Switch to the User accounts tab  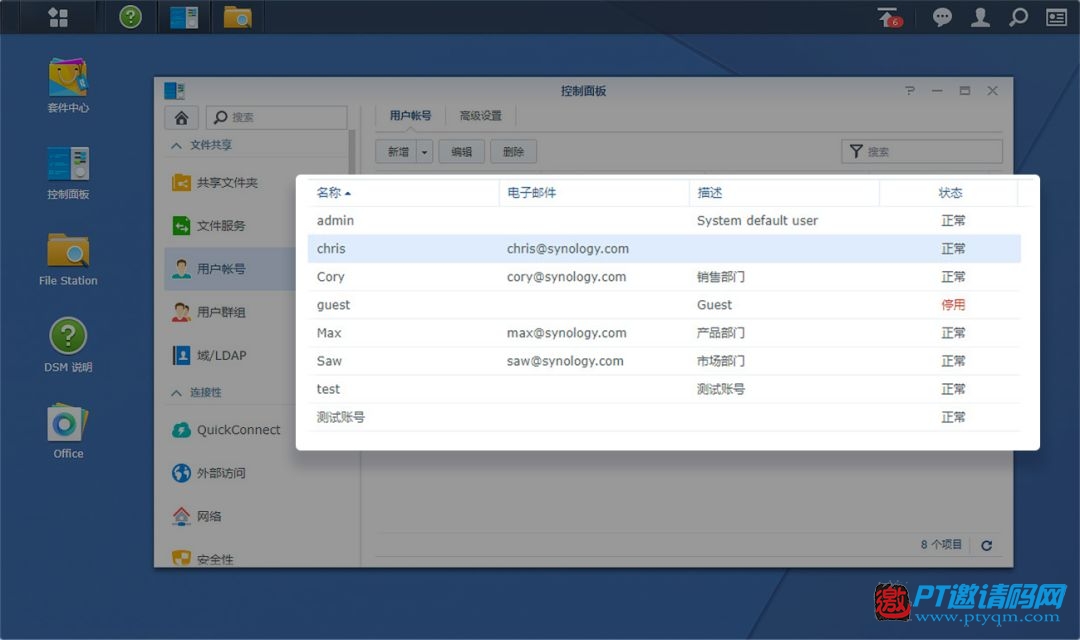click(x=411, y=116)
